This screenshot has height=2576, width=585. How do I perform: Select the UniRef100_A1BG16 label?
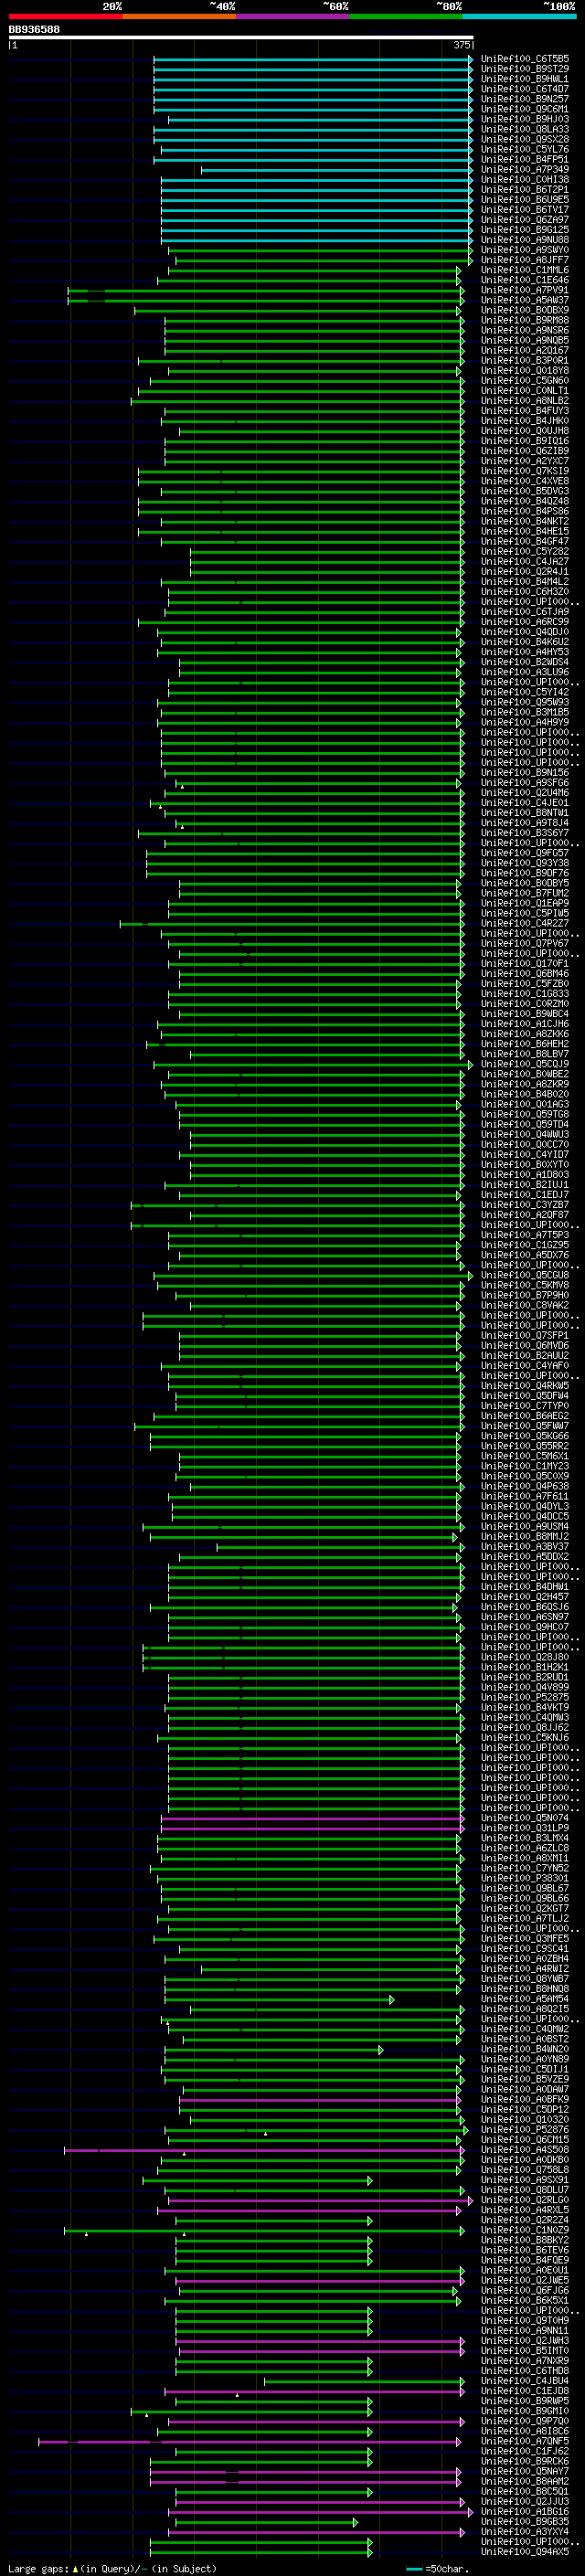pos(525,2511)
